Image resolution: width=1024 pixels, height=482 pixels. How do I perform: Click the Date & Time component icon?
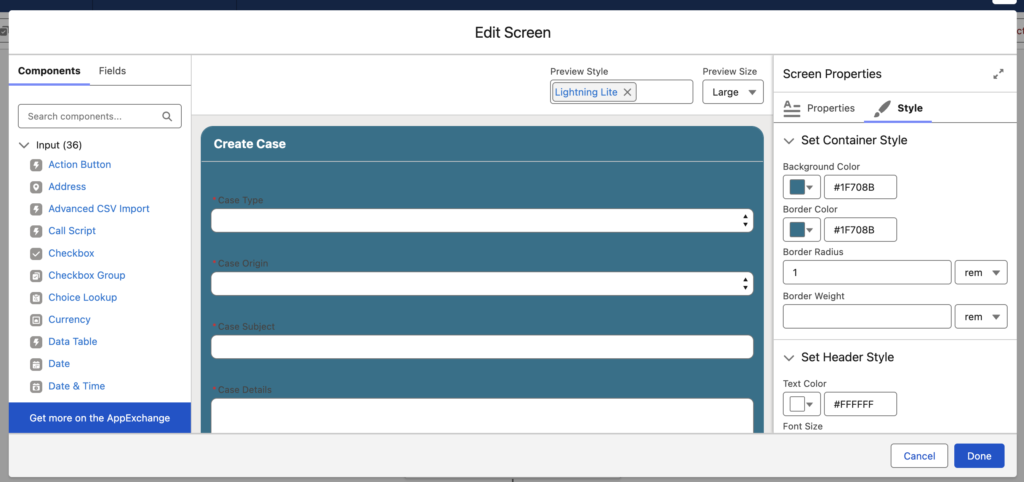(36, 386)
